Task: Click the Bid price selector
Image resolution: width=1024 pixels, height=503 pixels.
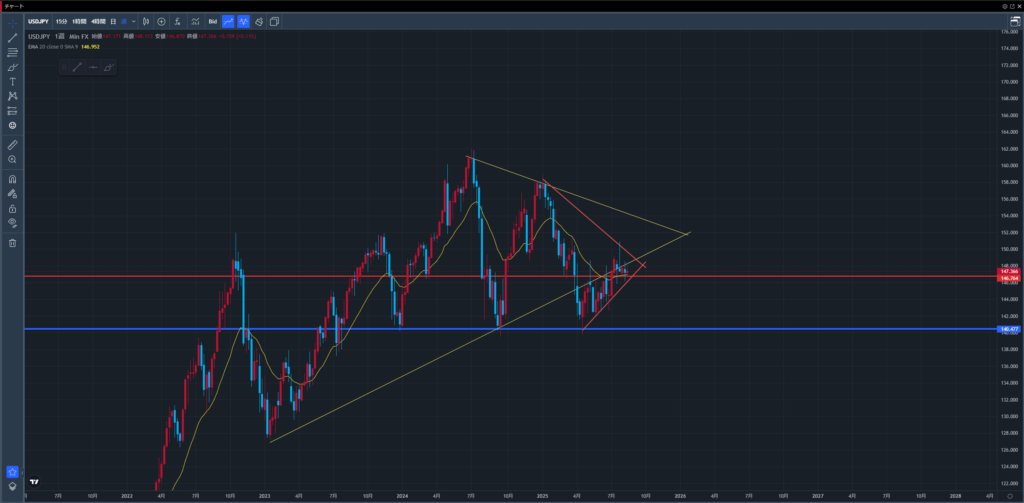Action: tap(212, 22)
